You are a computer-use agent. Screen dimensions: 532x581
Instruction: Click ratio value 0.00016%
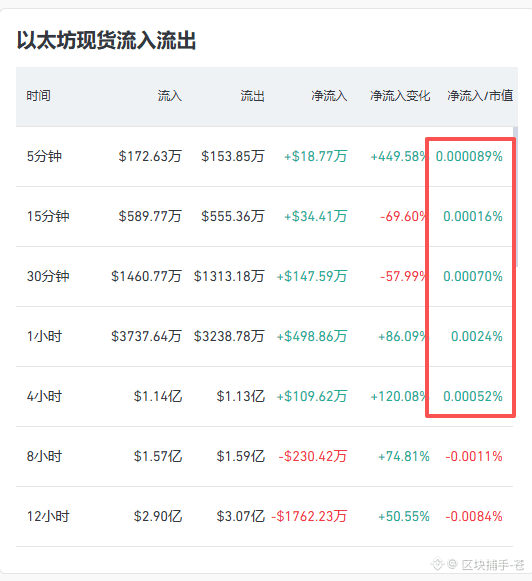pos(473,216)
